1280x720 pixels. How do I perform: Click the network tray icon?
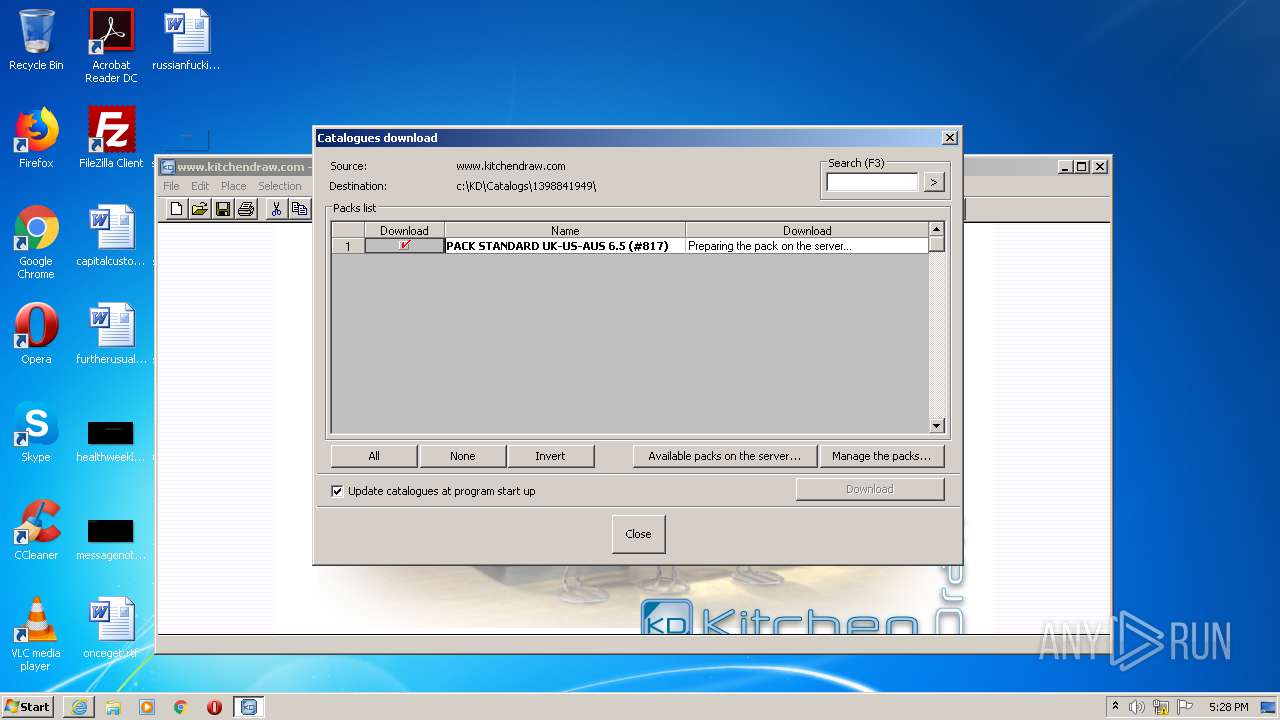tap(1161, 707)
